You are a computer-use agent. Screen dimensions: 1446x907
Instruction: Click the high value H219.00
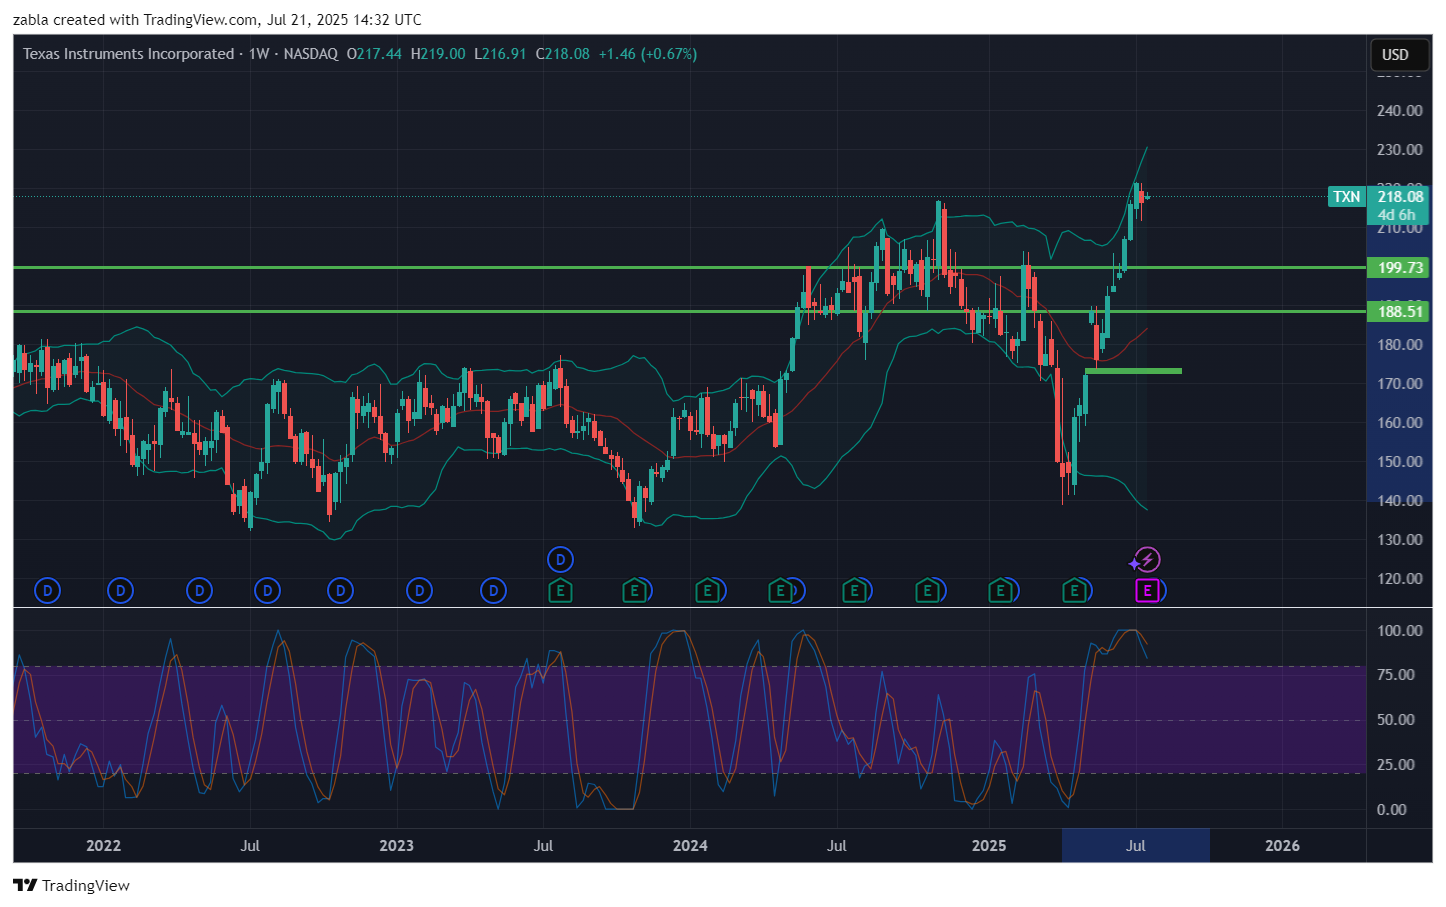(x=438, y=54)
